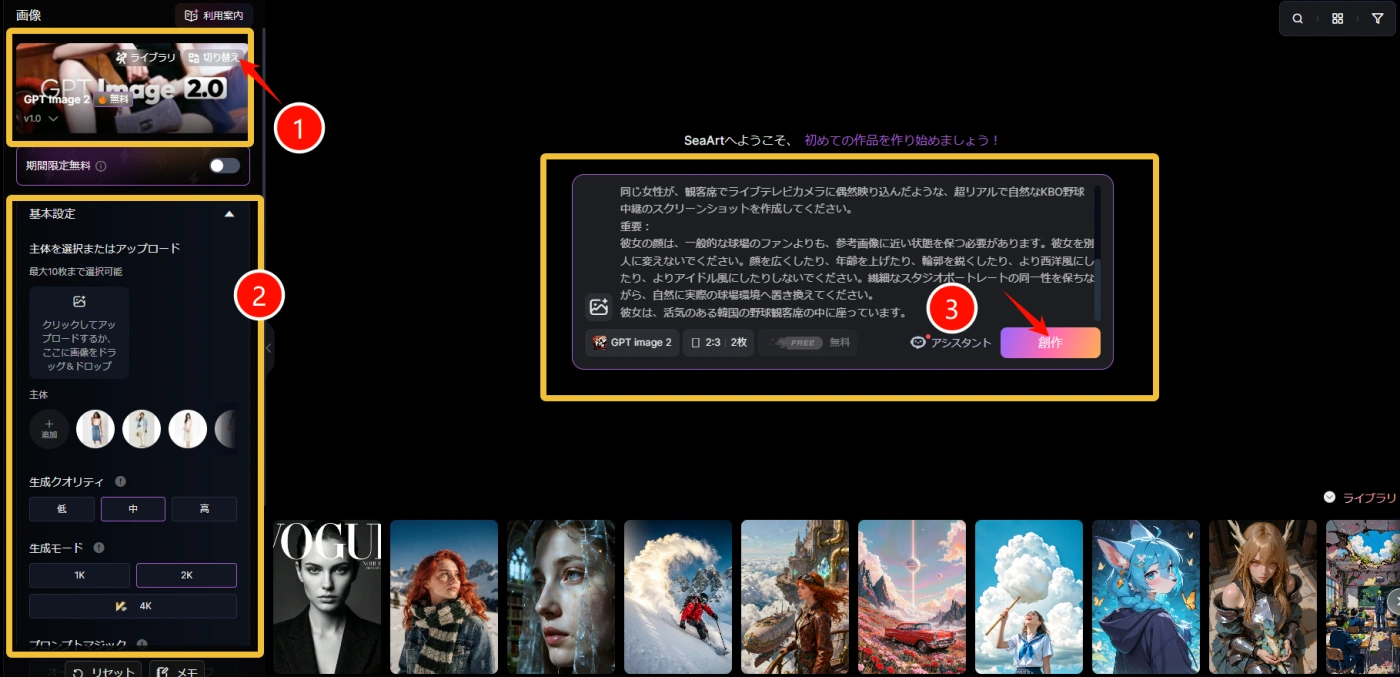Open the 利用案内 usage guide
This screenshot has width=1400, height=677.
coord(214,17)
